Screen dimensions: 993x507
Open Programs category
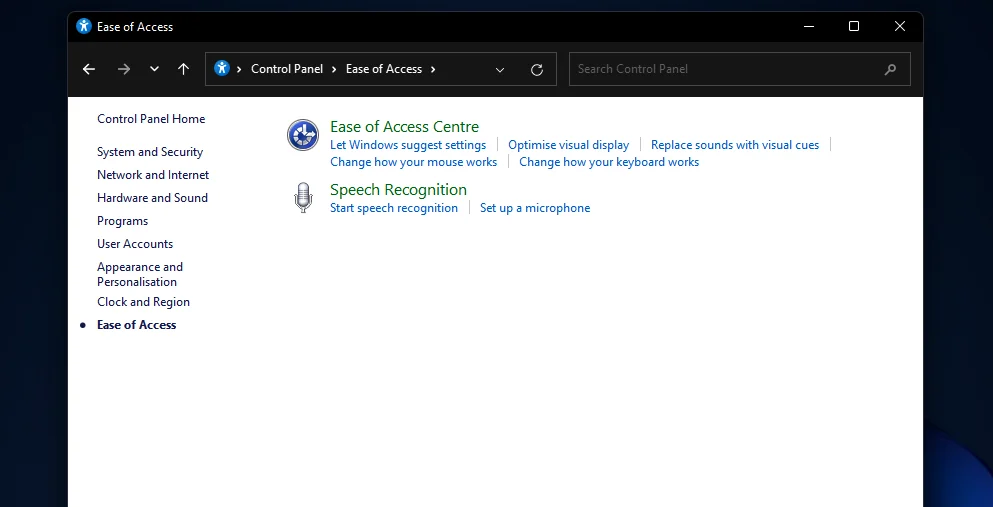pos(122,221)
